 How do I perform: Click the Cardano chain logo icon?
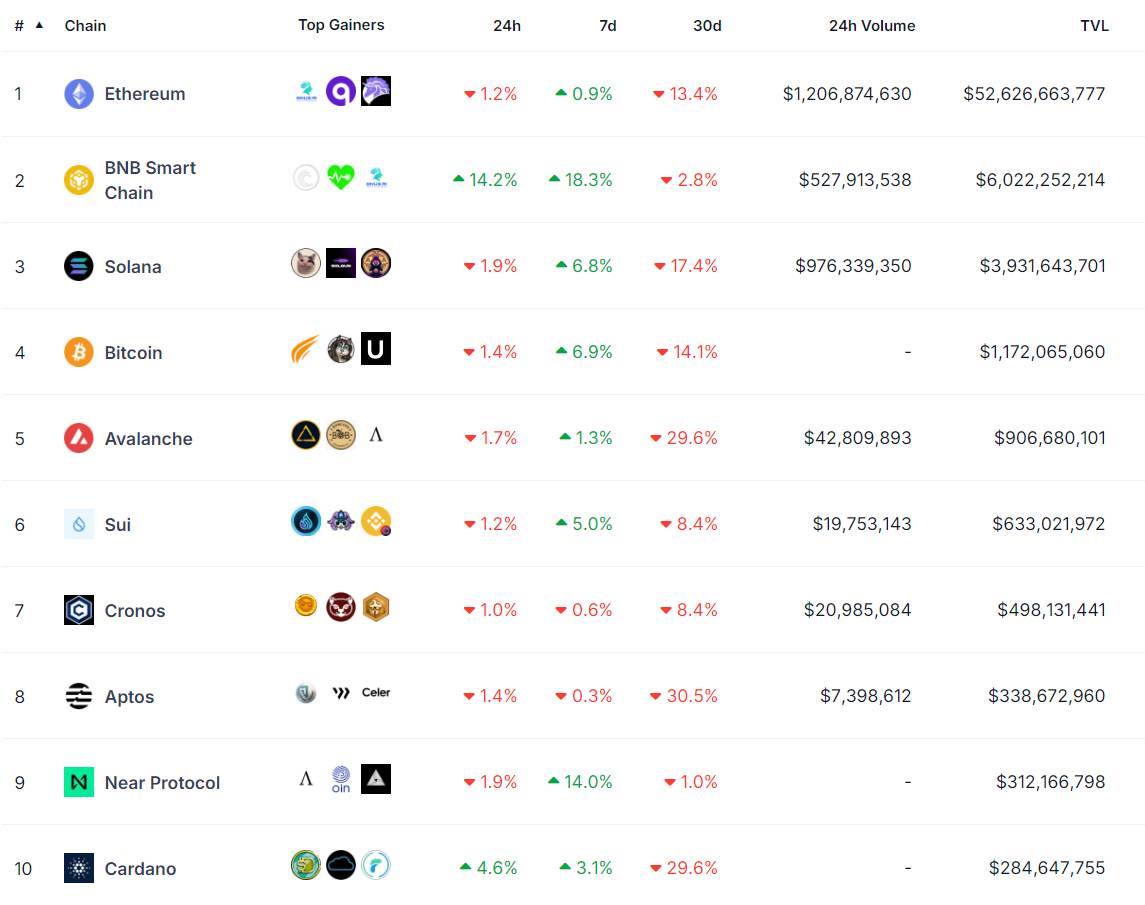coord(79,868)
